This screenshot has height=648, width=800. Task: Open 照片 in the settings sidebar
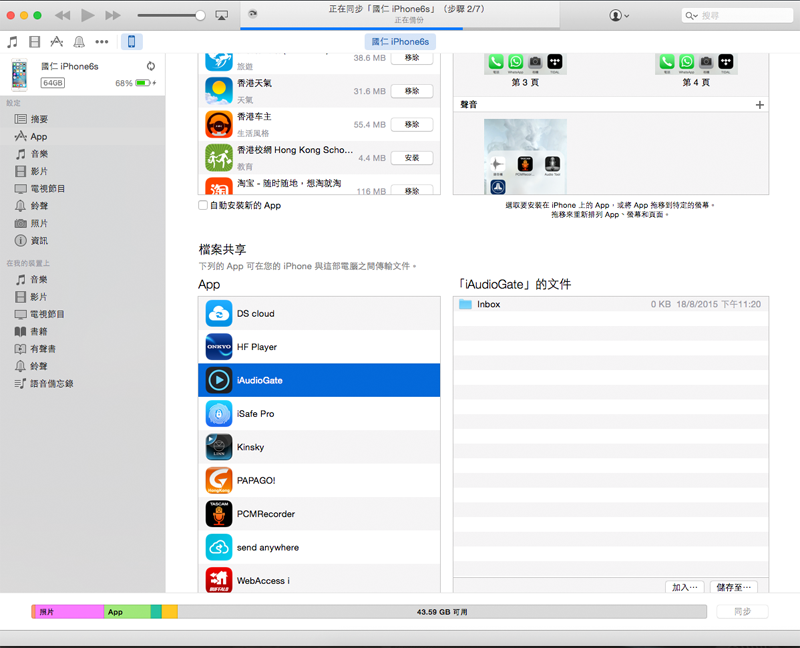(83, 223)
